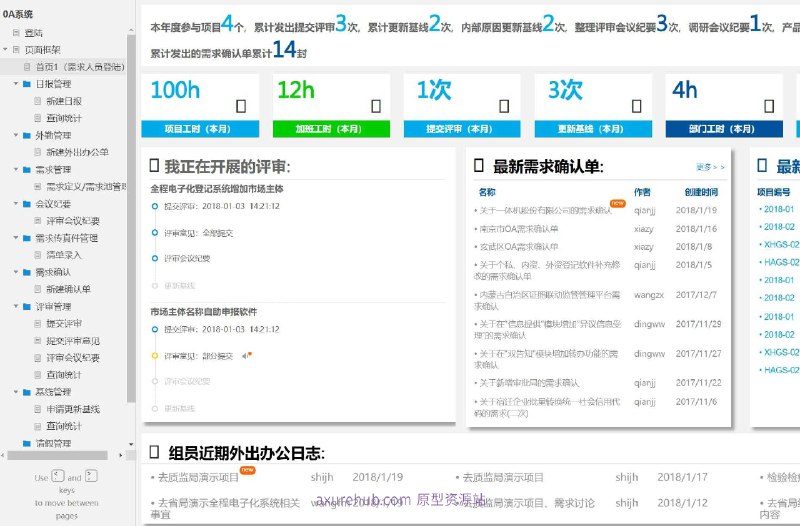The height and width of the screenshot is (526, 800).
Task: Open 需求定义/需求池管理 page in sidebar
Action: coord(86,186)
